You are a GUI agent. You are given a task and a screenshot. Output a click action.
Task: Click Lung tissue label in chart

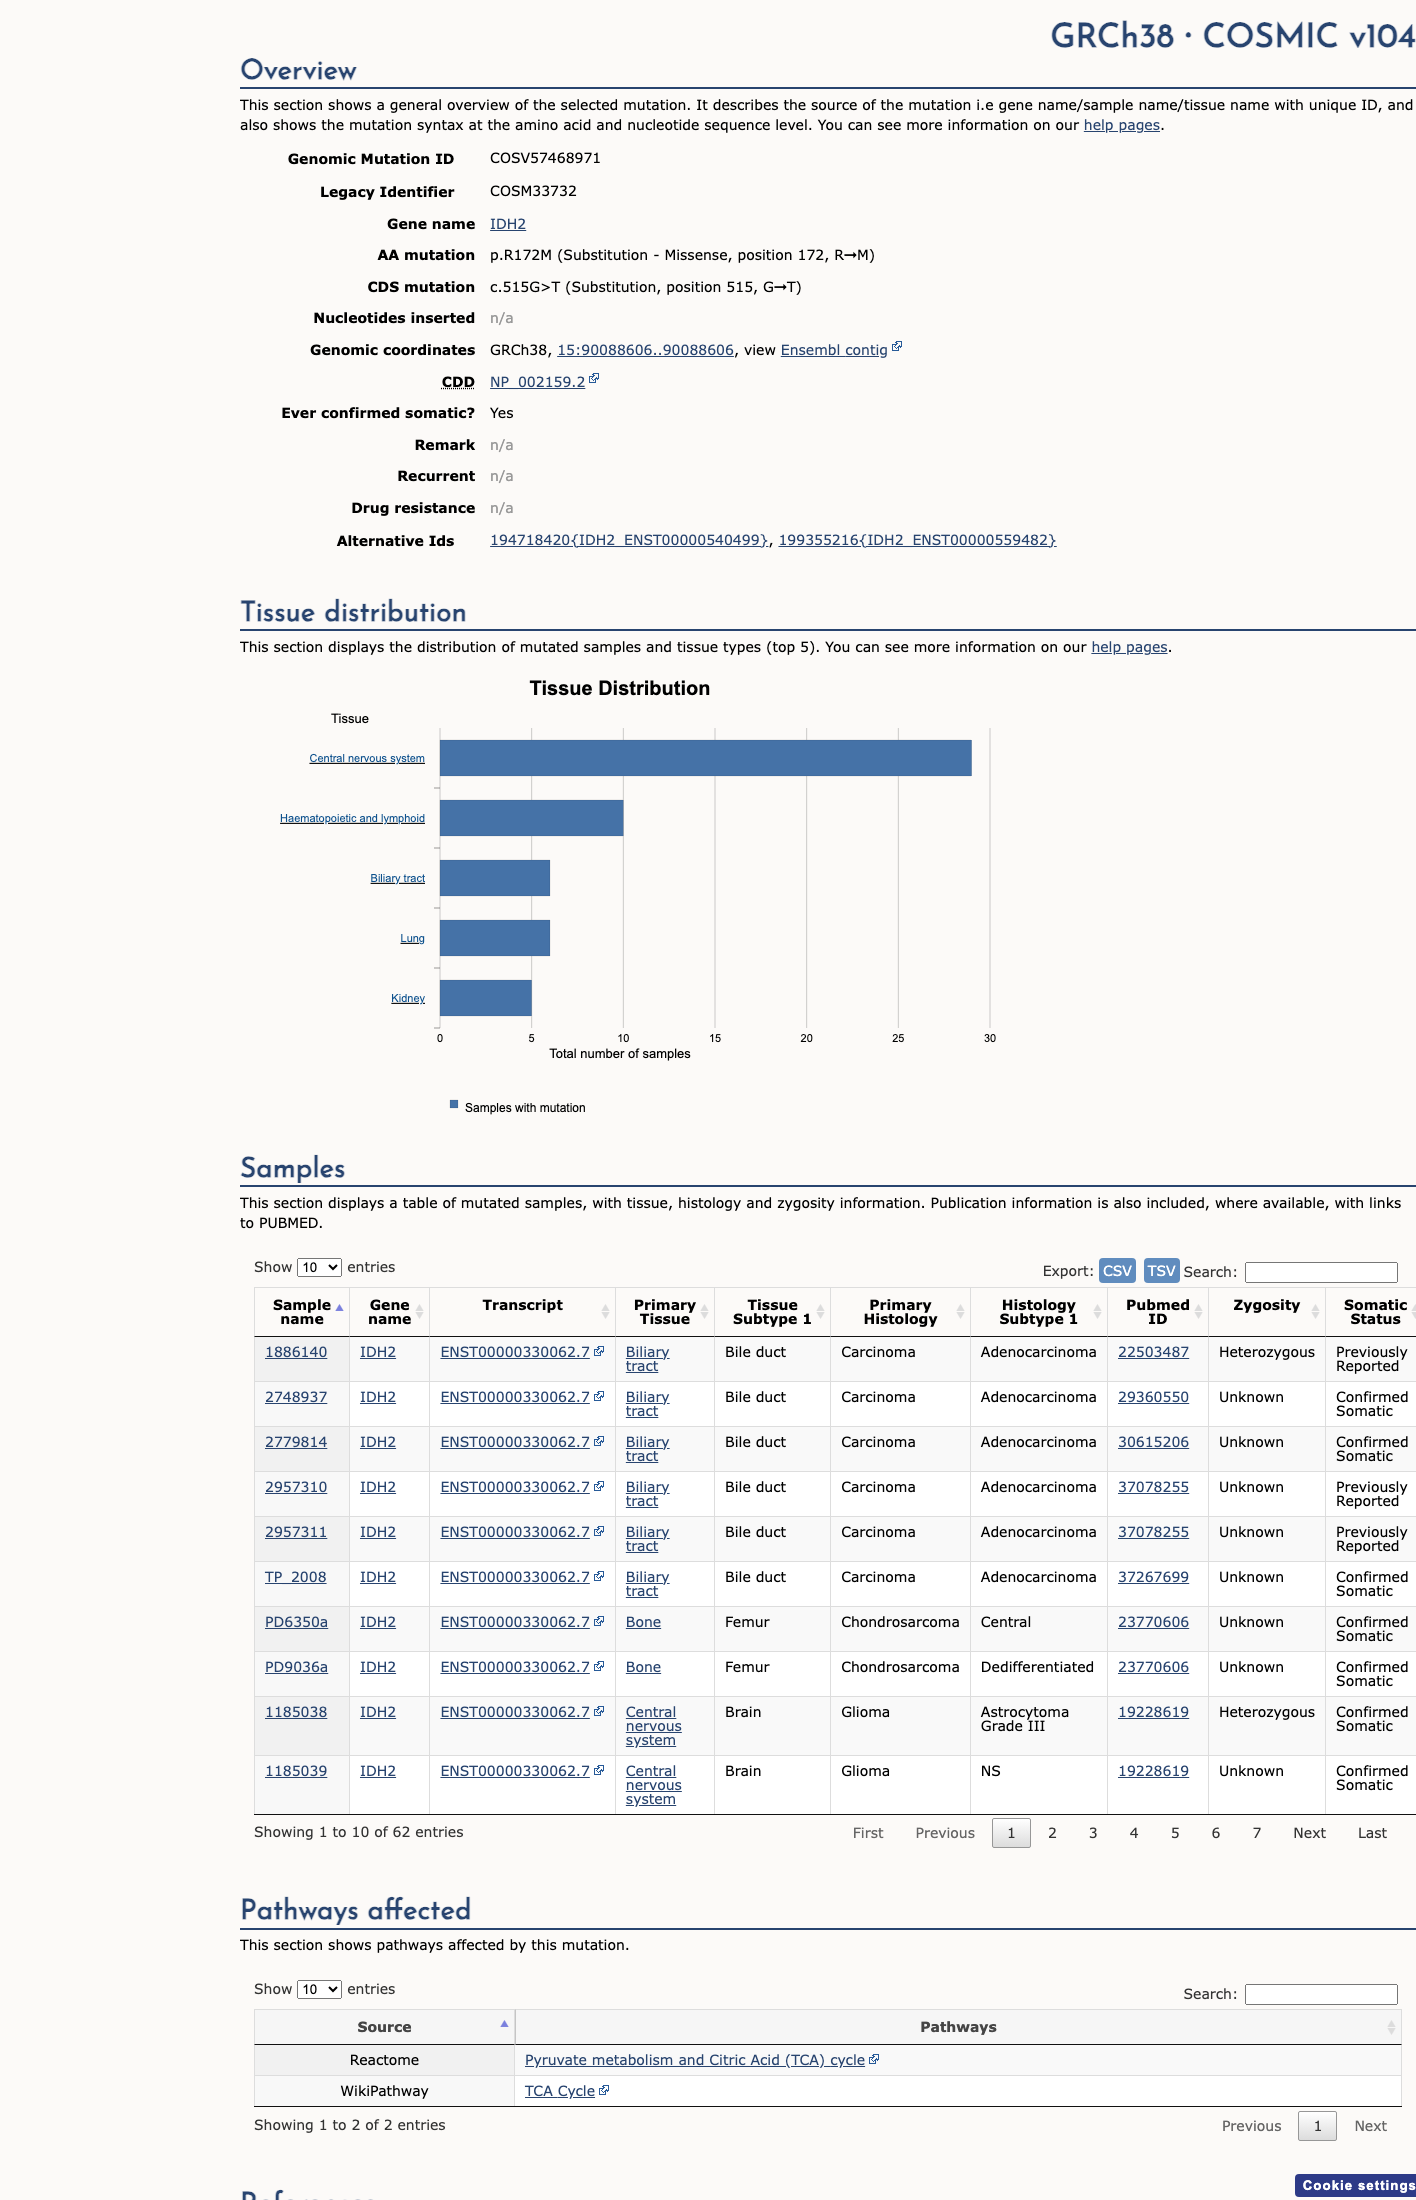click(x=412, y=938)
